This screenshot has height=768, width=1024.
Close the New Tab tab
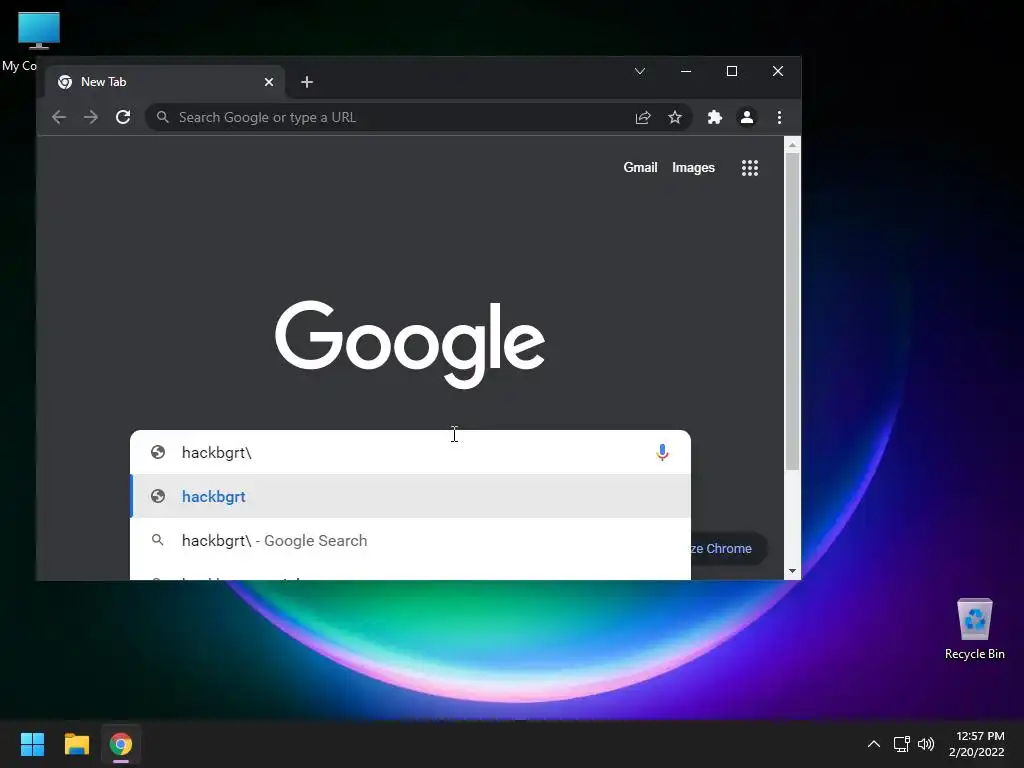pyautogui.click(x=269, y=82)
